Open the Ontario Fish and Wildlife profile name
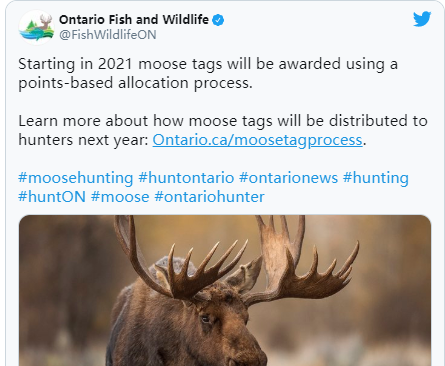Image resolution: width=445 pixels, height=366 pixels. pos(134,20)
